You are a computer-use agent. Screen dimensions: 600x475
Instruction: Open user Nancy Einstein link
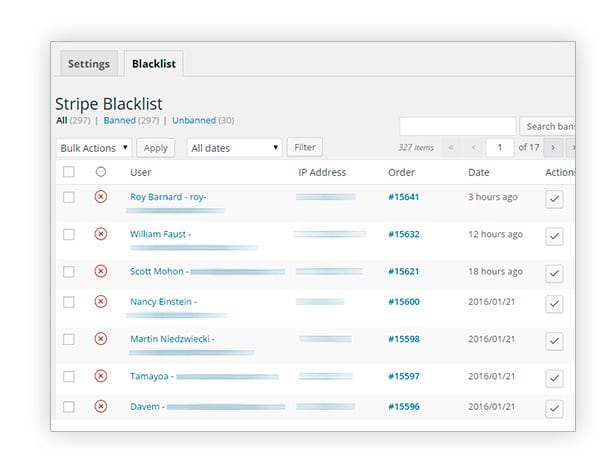tap(161, 302)
